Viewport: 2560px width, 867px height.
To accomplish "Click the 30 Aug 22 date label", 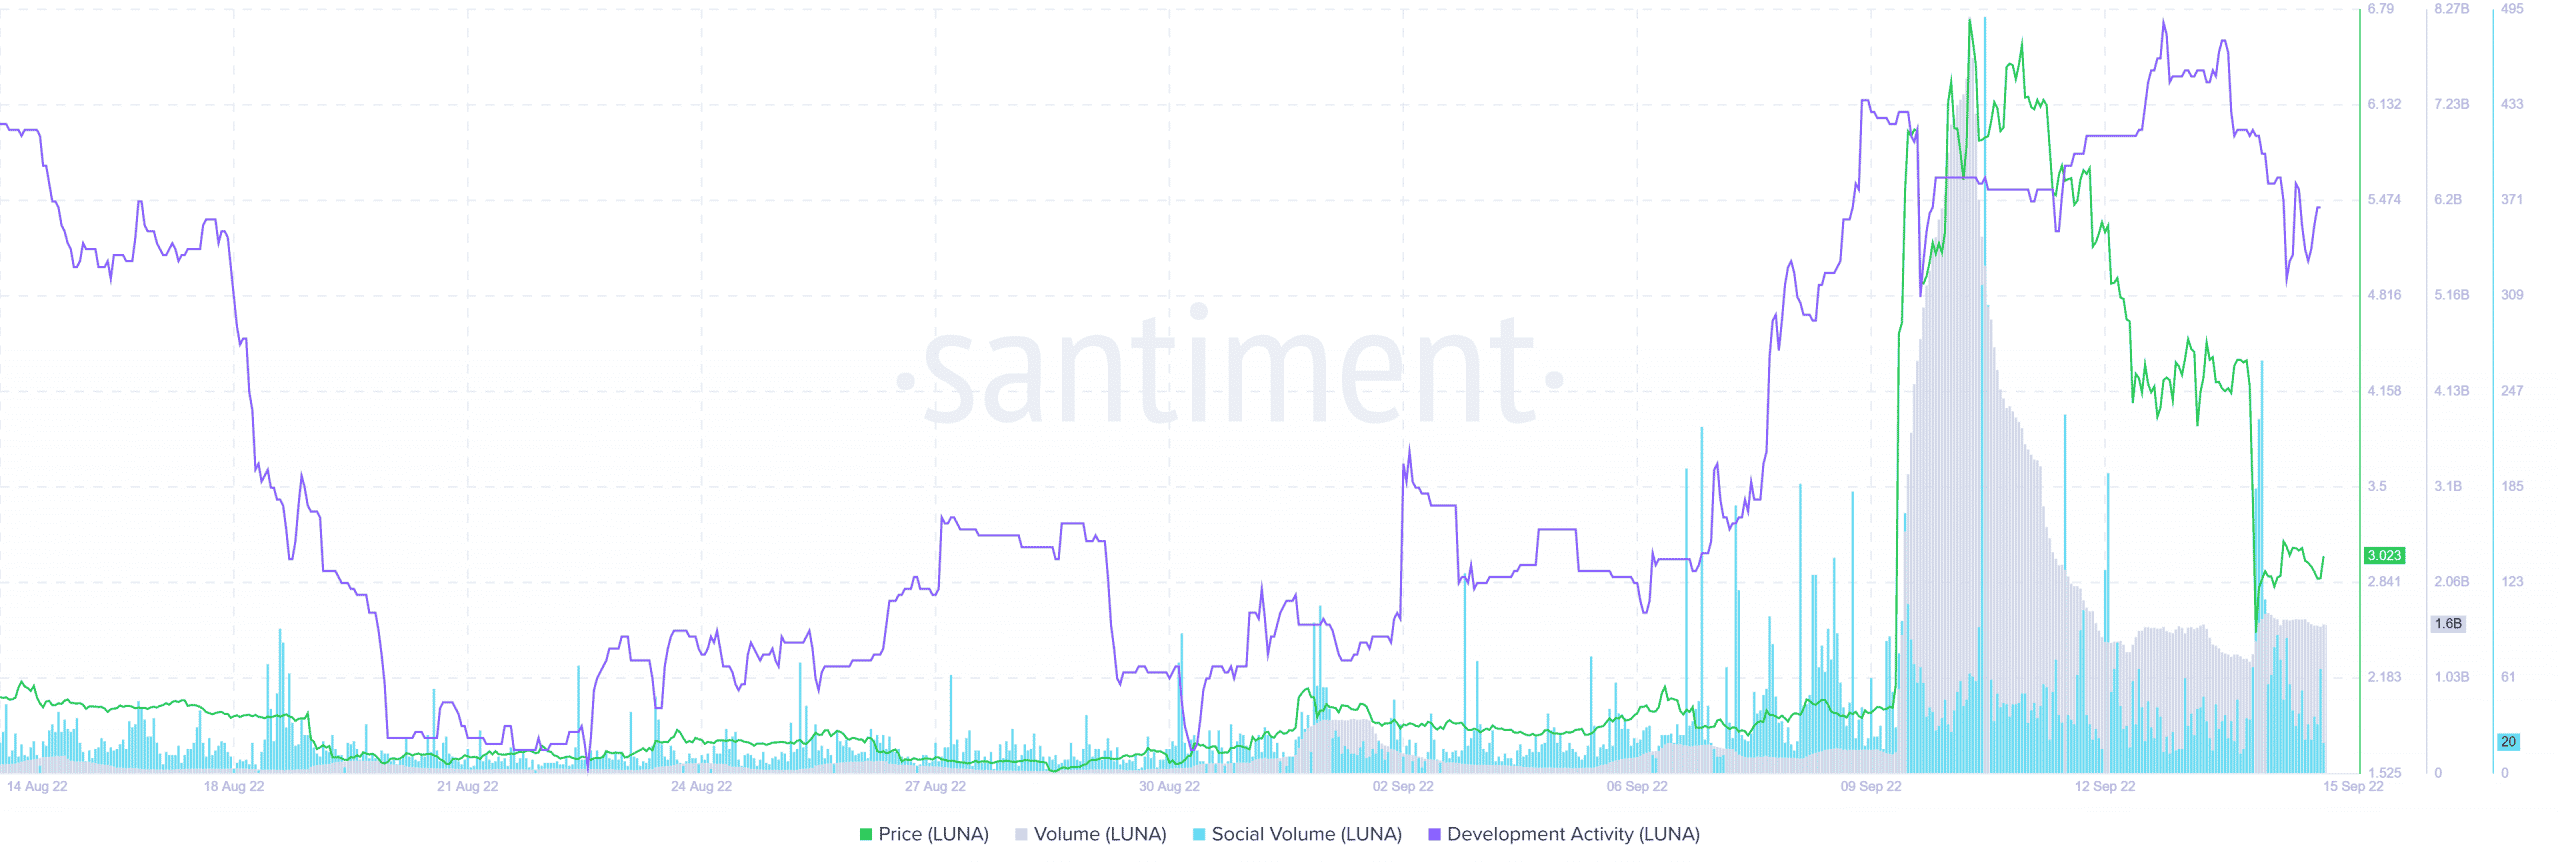I will tap(1169, 786).
